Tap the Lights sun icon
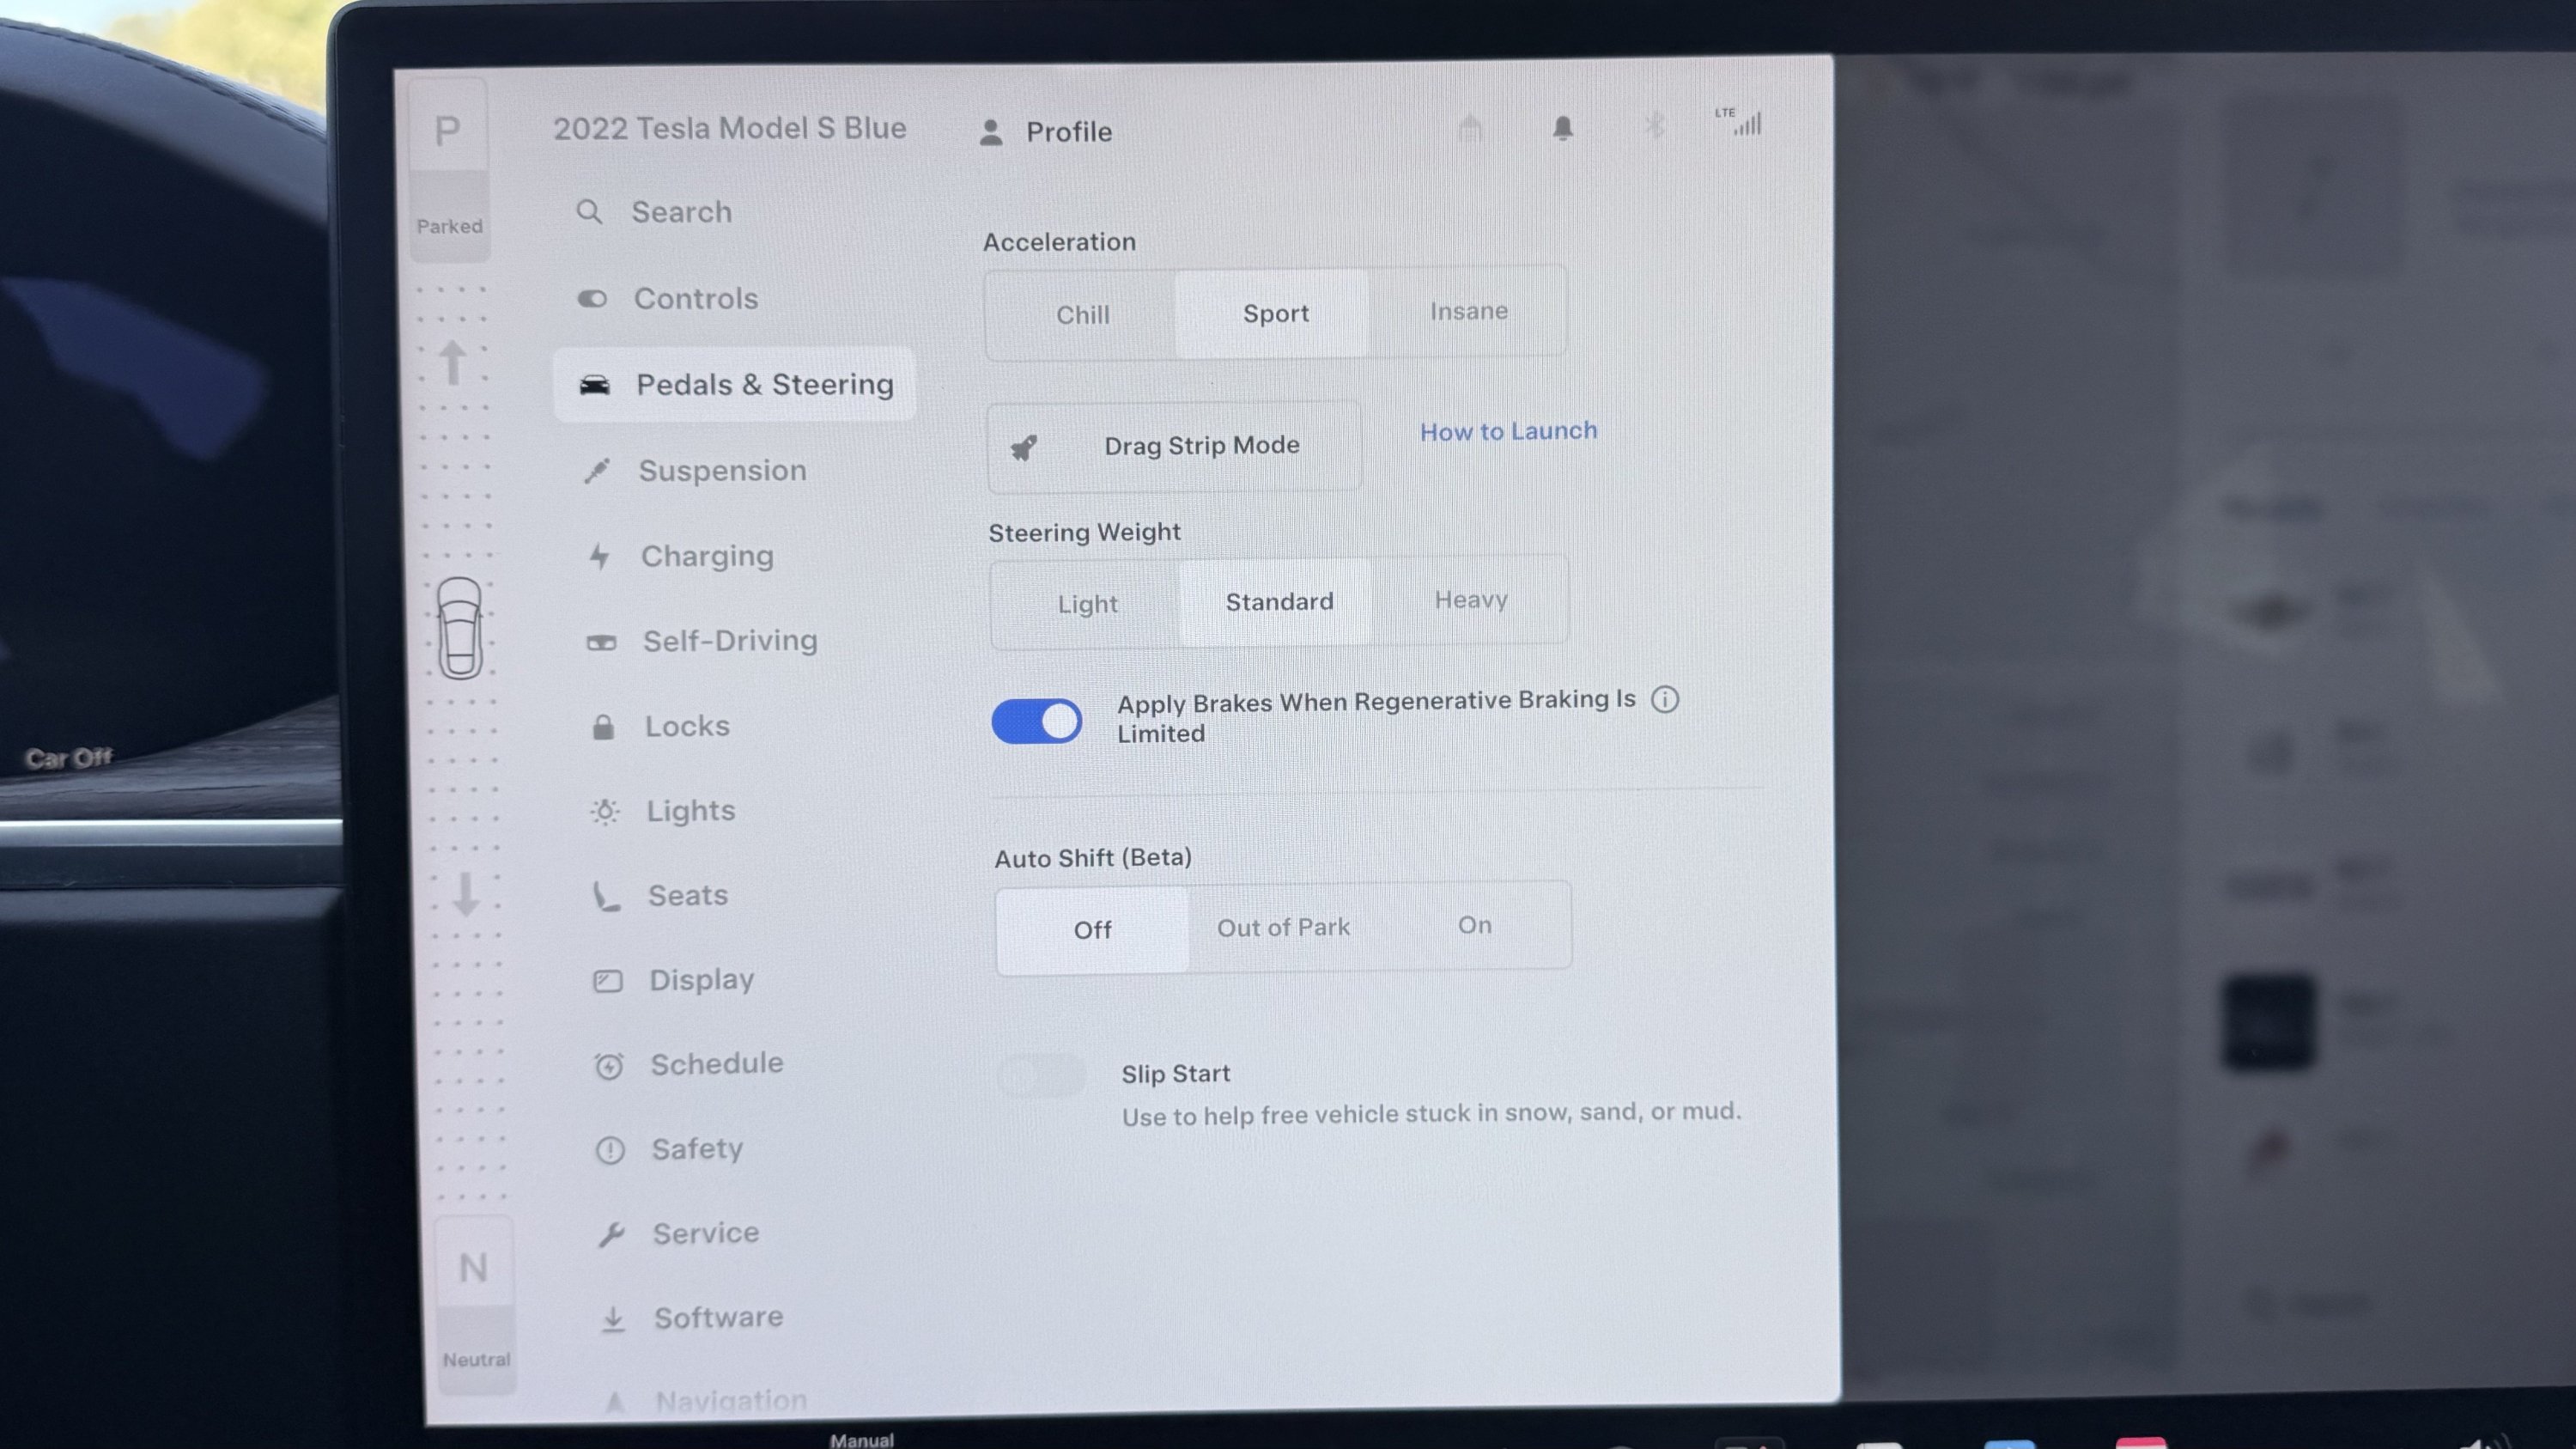This screenshot has width=2576, height=1449. click(605, 811)
